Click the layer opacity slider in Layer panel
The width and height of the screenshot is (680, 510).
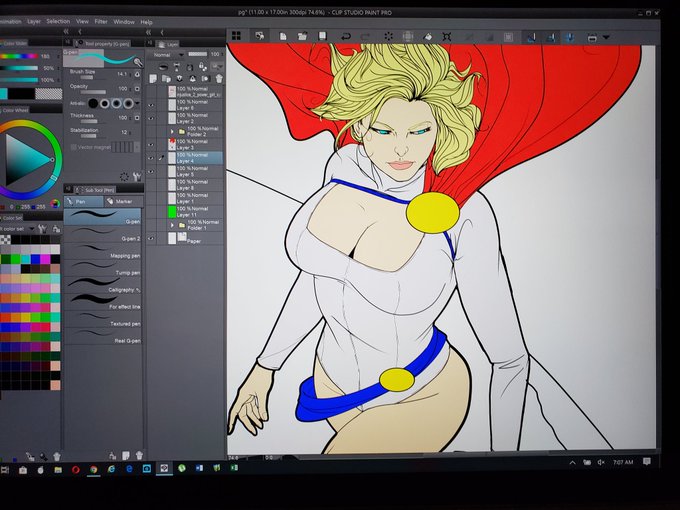coord(198,54)
